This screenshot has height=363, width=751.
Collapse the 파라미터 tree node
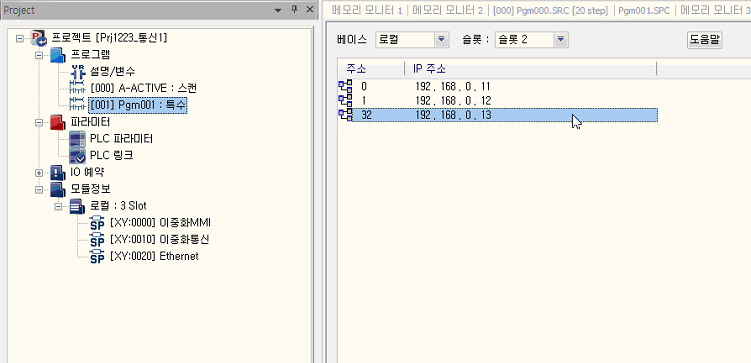click(39, 122)
